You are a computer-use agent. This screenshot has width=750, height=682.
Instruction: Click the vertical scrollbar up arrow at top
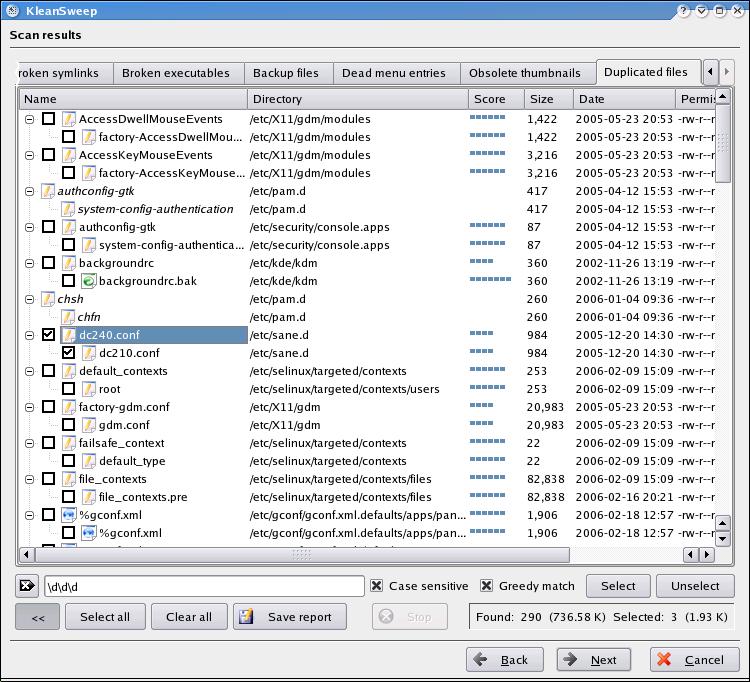click(723, 97)
